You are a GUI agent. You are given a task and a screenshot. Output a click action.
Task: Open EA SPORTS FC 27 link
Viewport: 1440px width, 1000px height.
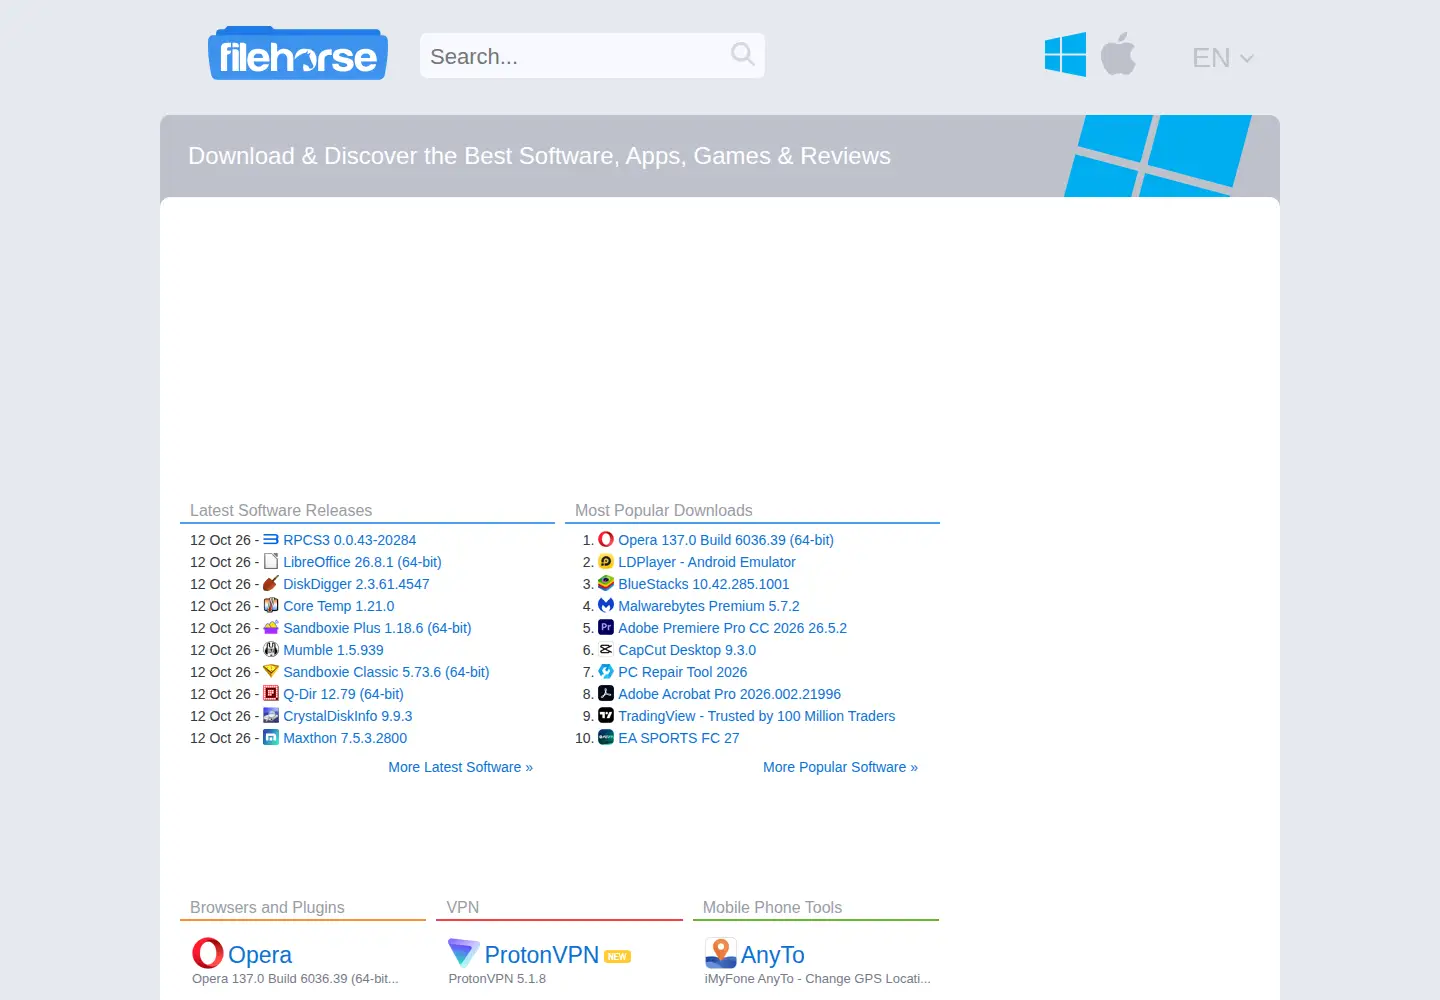[679, 738]
